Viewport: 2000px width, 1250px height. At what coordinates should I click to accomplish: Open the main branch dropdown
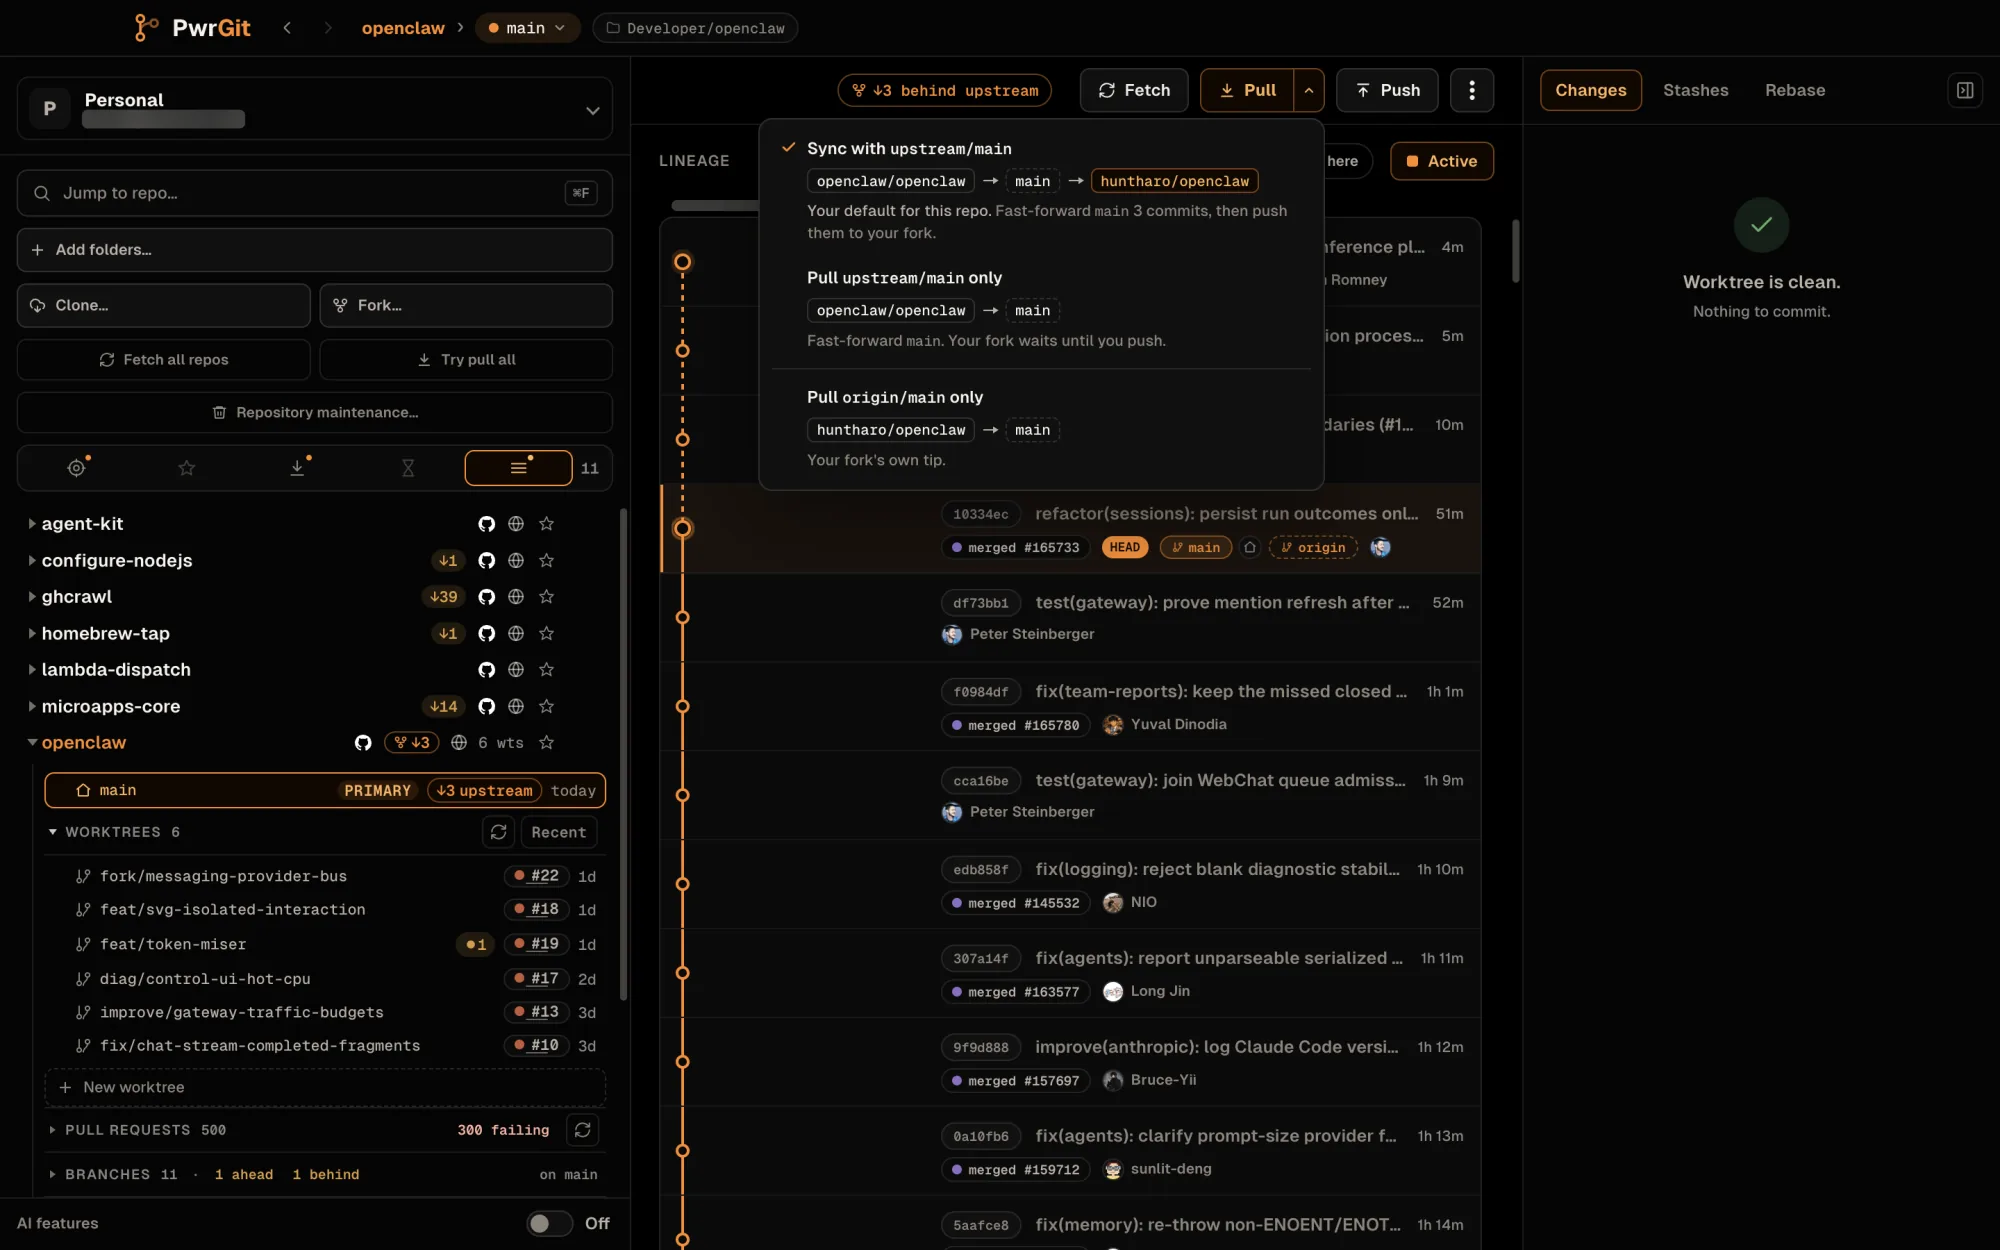pyautogui.click(x=526, y=28)
